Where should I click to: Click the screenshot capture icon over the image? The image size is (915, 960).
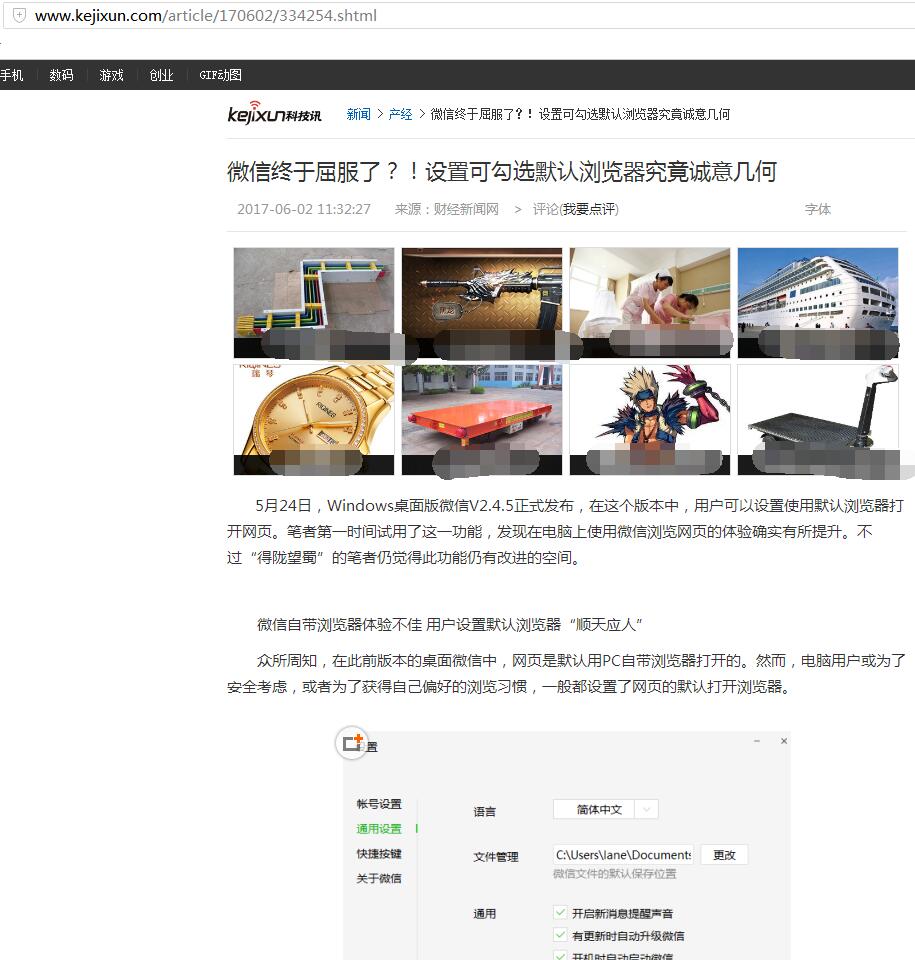click(x=352, y=743)
